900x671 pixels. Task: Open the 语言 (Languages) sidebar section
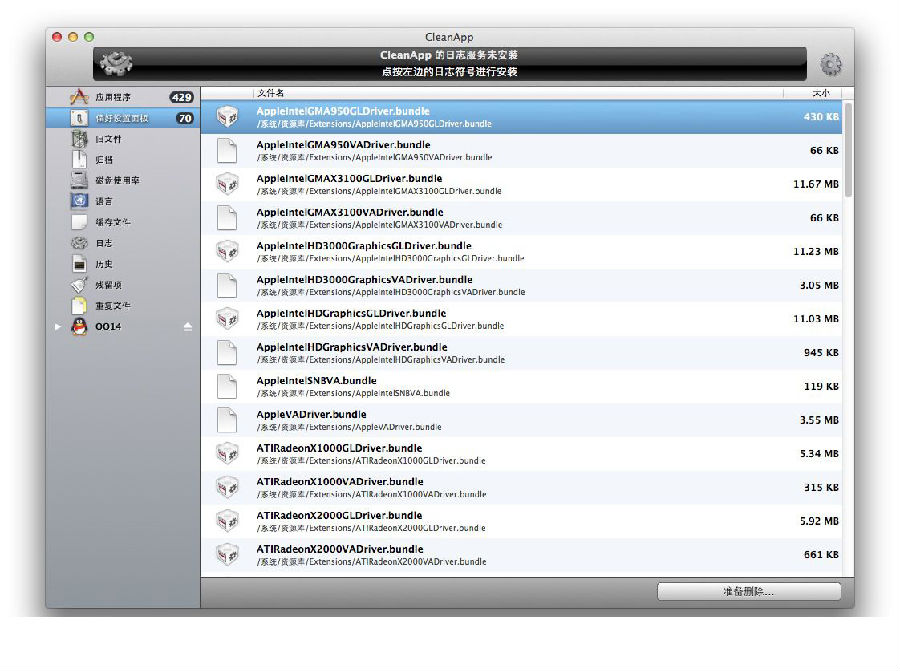pos(105,201)
